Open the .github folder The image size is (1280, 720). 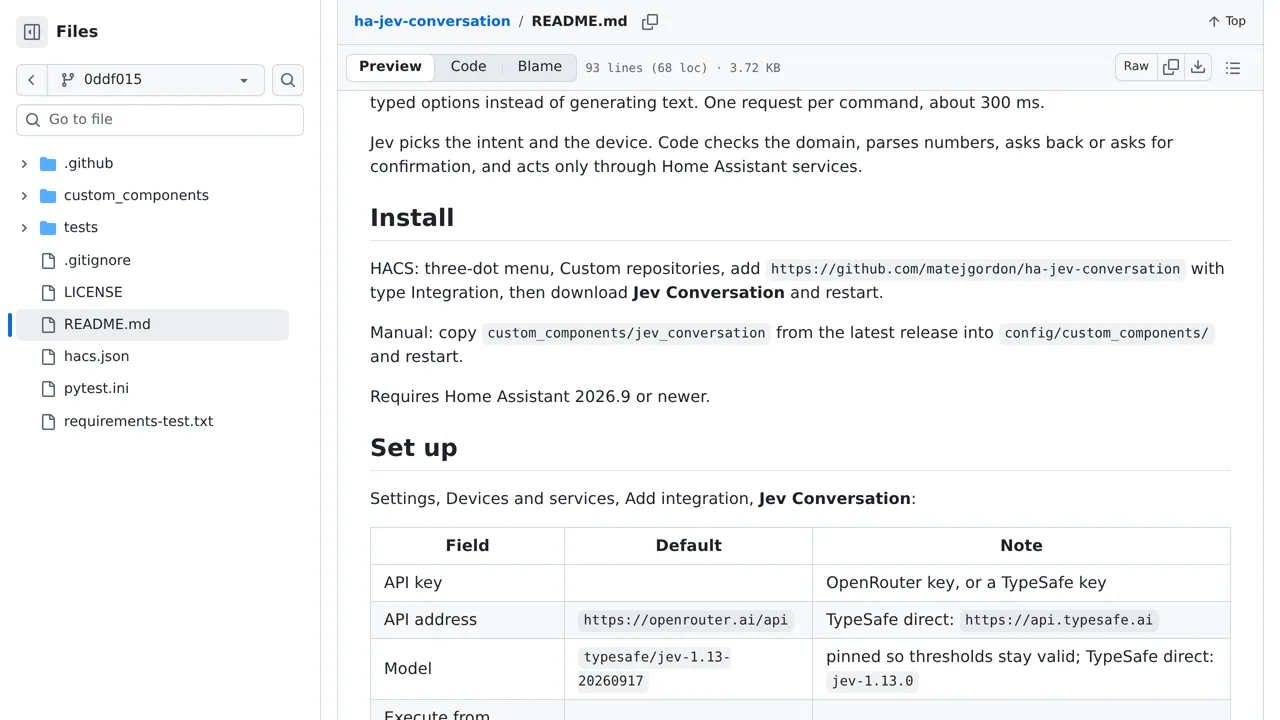tap(88, 163)
